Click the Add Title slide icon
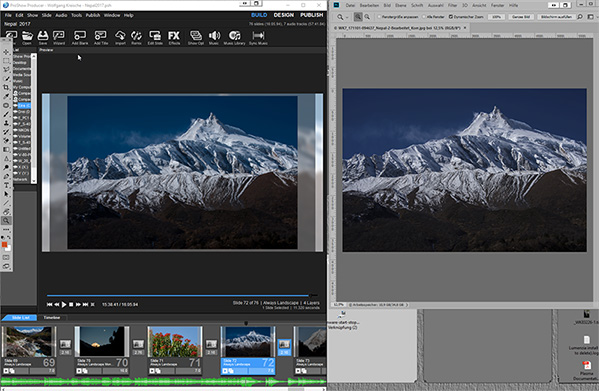Screen dimensions: 599x391 pos(100,37)
